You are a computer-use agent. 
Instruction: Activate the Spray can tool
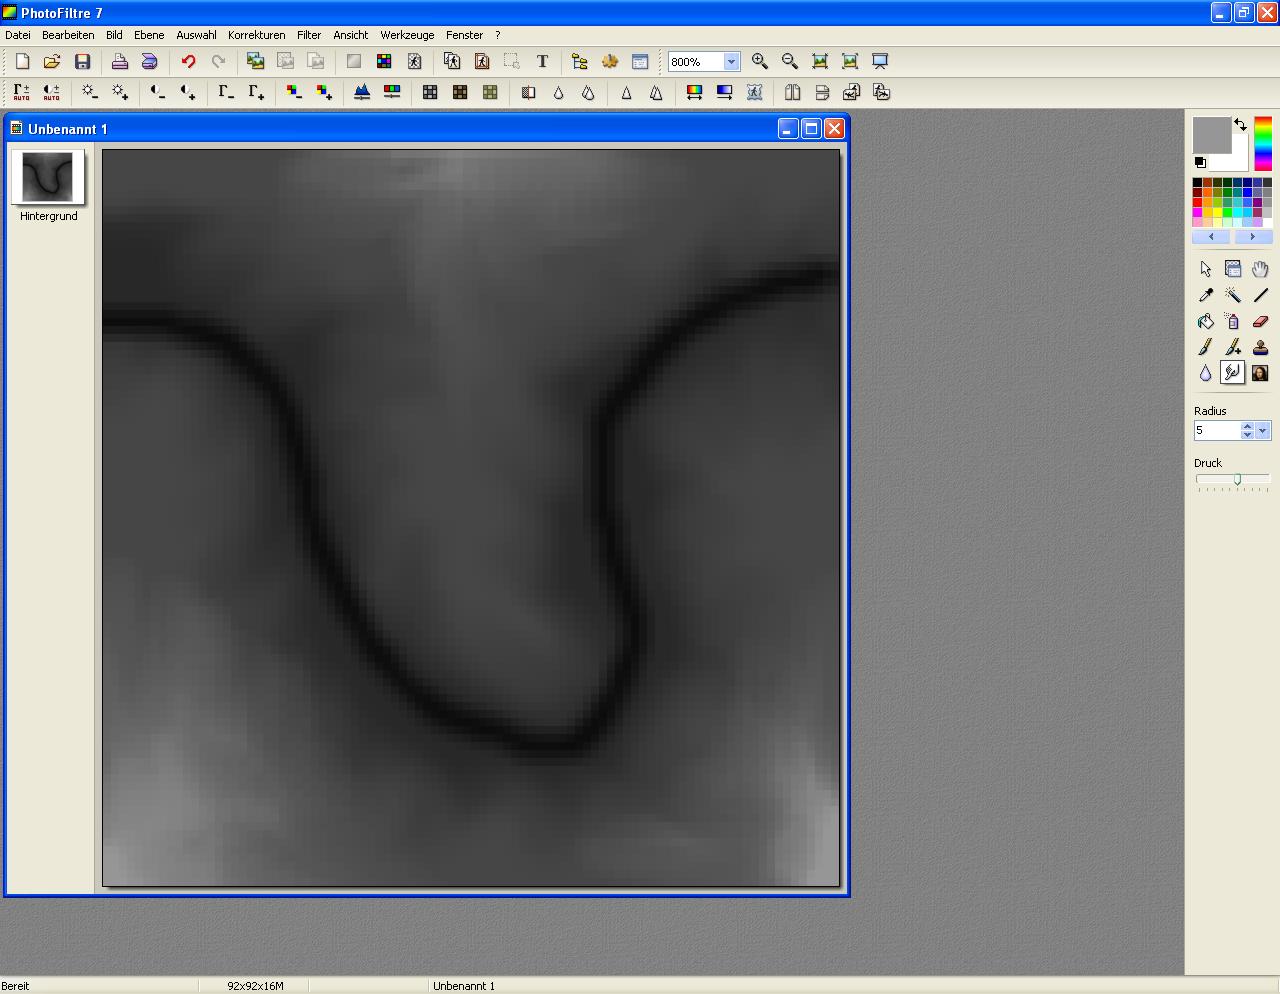click(1233, 322)
